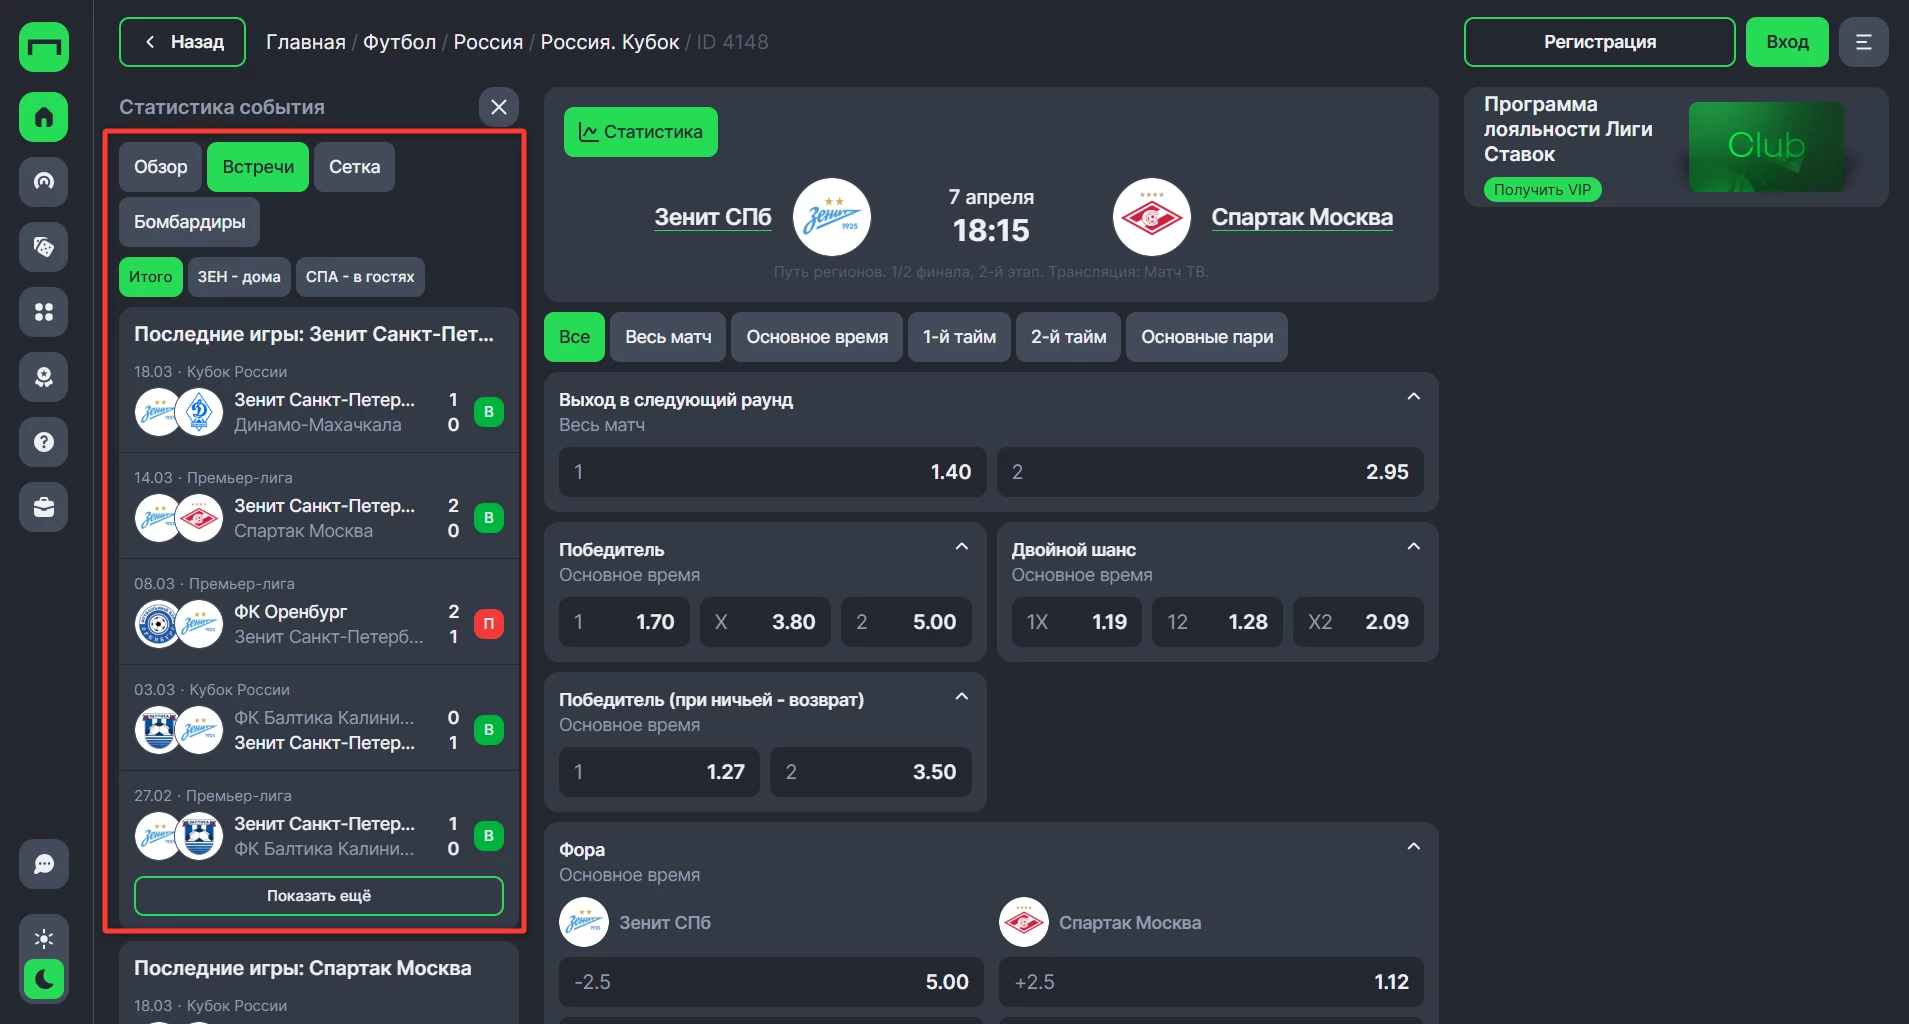Click the home icon in the sidebar
Viewport: 1909px width, 1024px height.
pyautogui.click(x=44, y=117)
